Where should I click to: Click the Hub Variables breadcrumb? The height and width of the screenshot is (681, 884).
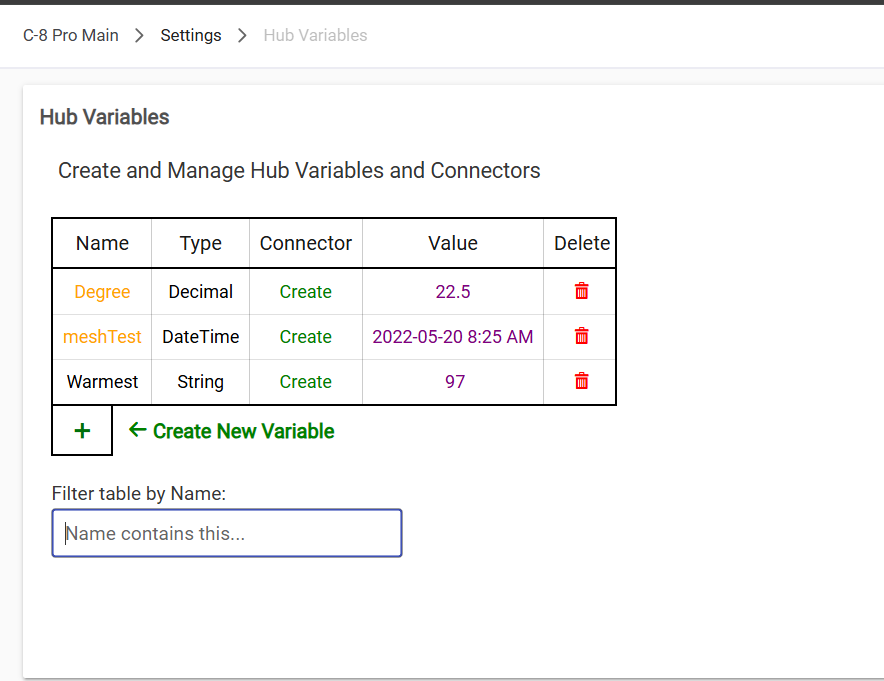[315, 35]
